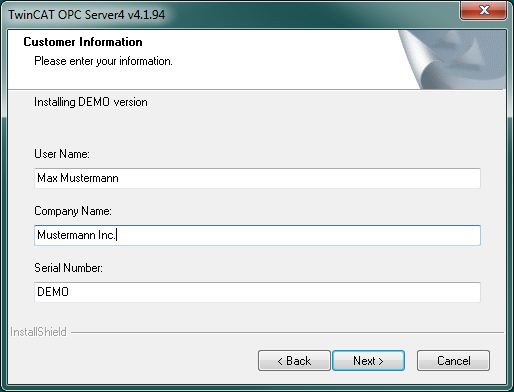
Task: Click into the Serial Number field
Action: click(x=257, y=292)
